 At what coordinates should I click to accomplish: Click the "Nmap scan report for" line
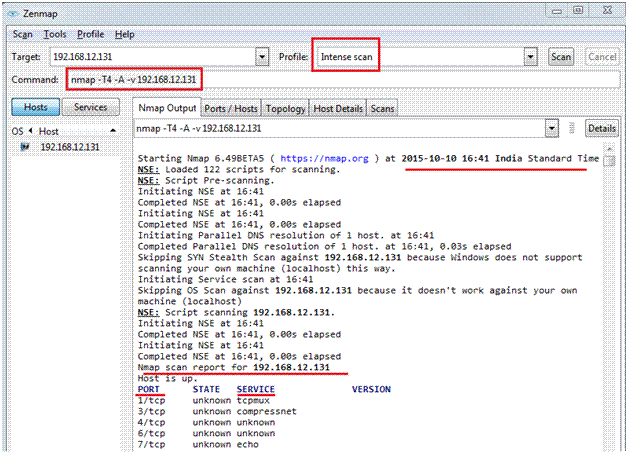tap(234, 367)
